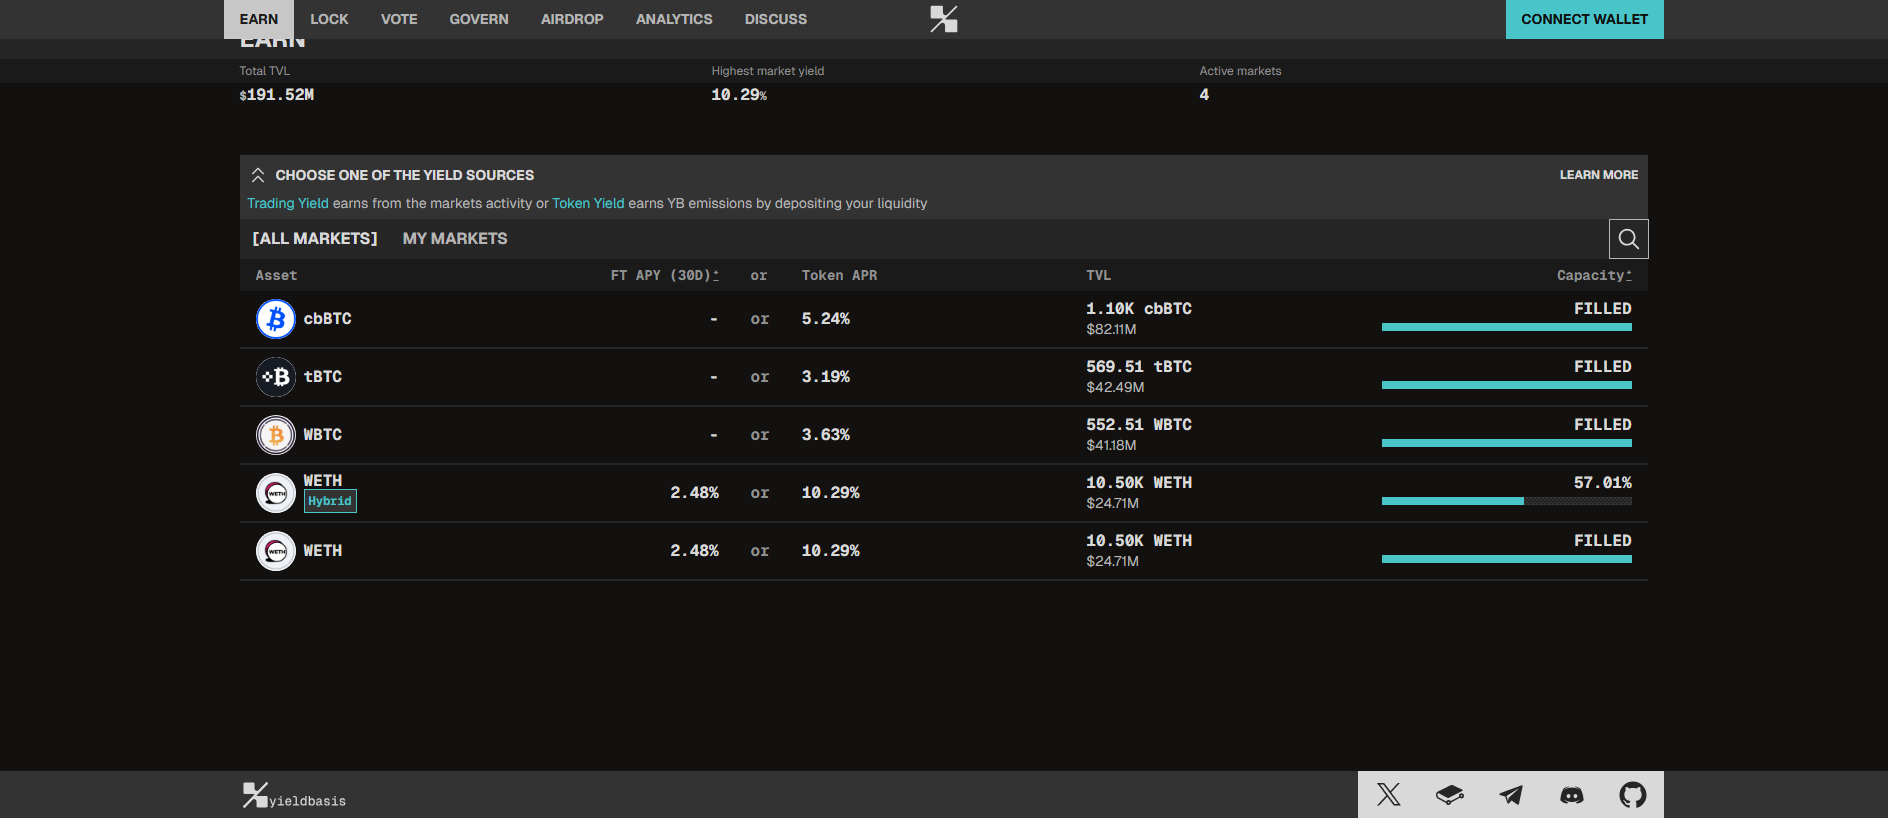Image resolution: width=1888 pixels, height=818 pixels.
Task: Select the WBTC asset name
Action: tap(323, 435)
